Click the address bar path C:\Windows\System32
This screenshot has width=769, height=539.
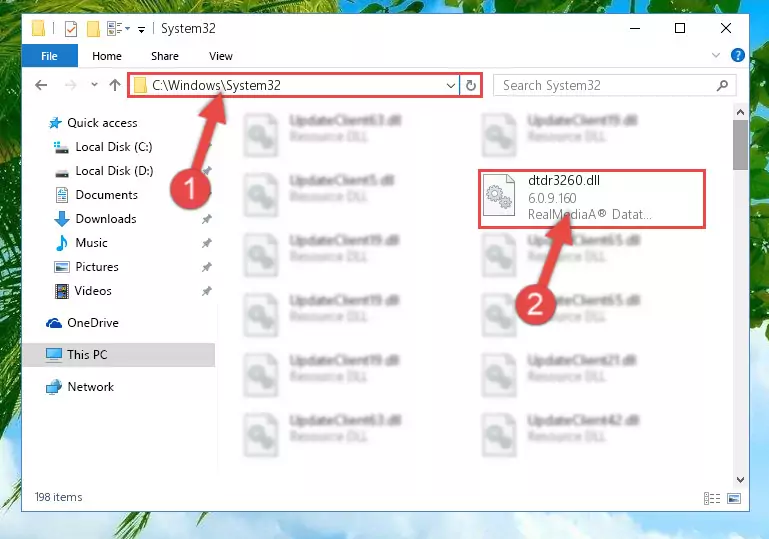[216, 85]
